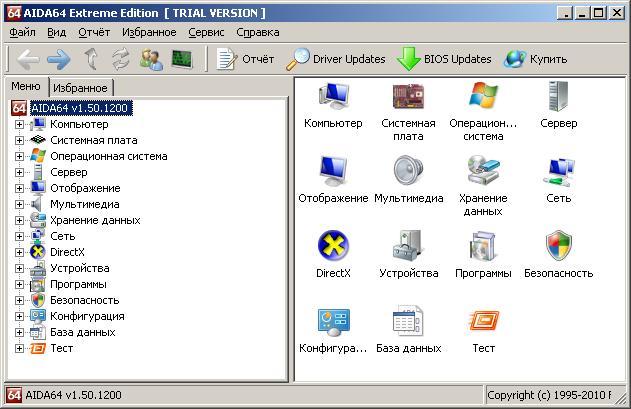The height and width of the screenshot is (409, 631).
Task: Expand the Устройства tree node
Action: tap(19, 269)
